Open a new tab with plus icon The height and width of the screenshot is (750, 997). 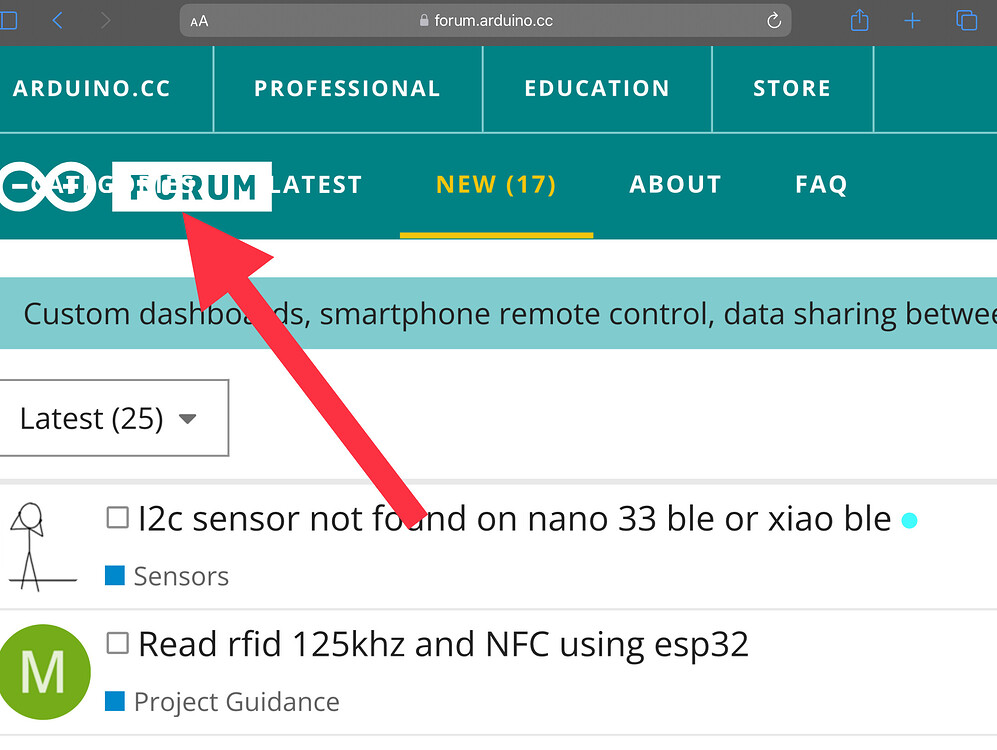point(912,21)
